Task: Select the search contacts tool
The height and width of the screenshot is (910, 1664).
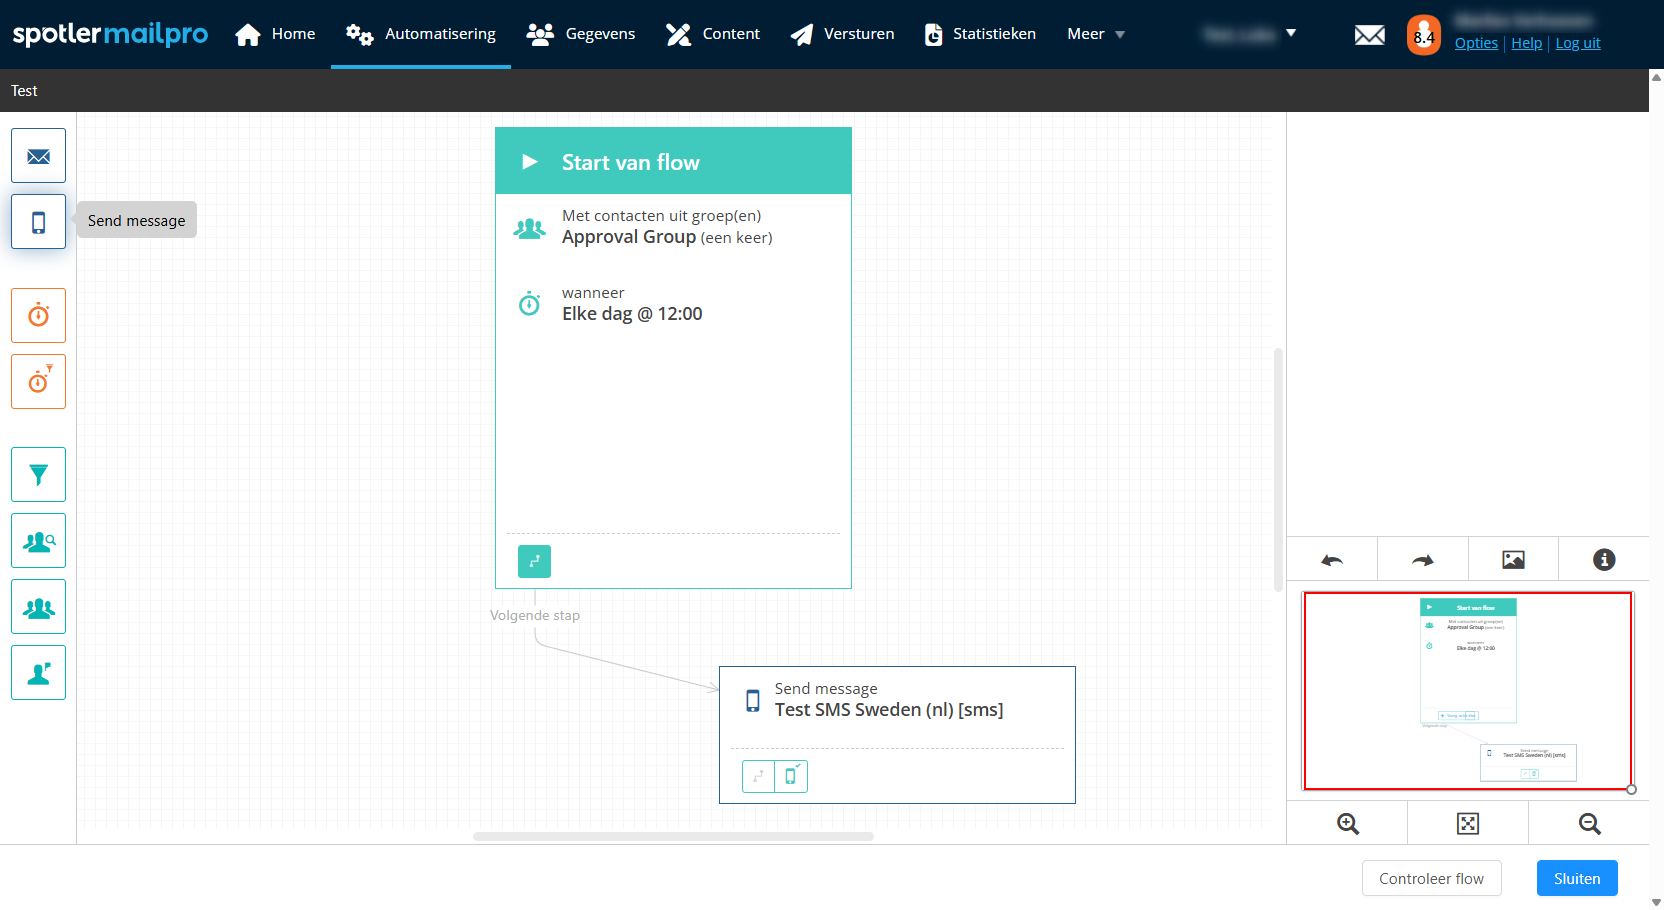Action: 38,541
